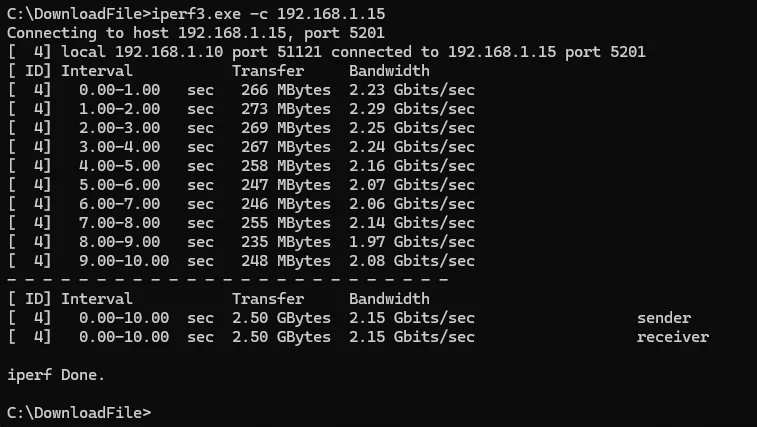
Task: Click the 258 MBytes transfer value
Action: (286, 166)
